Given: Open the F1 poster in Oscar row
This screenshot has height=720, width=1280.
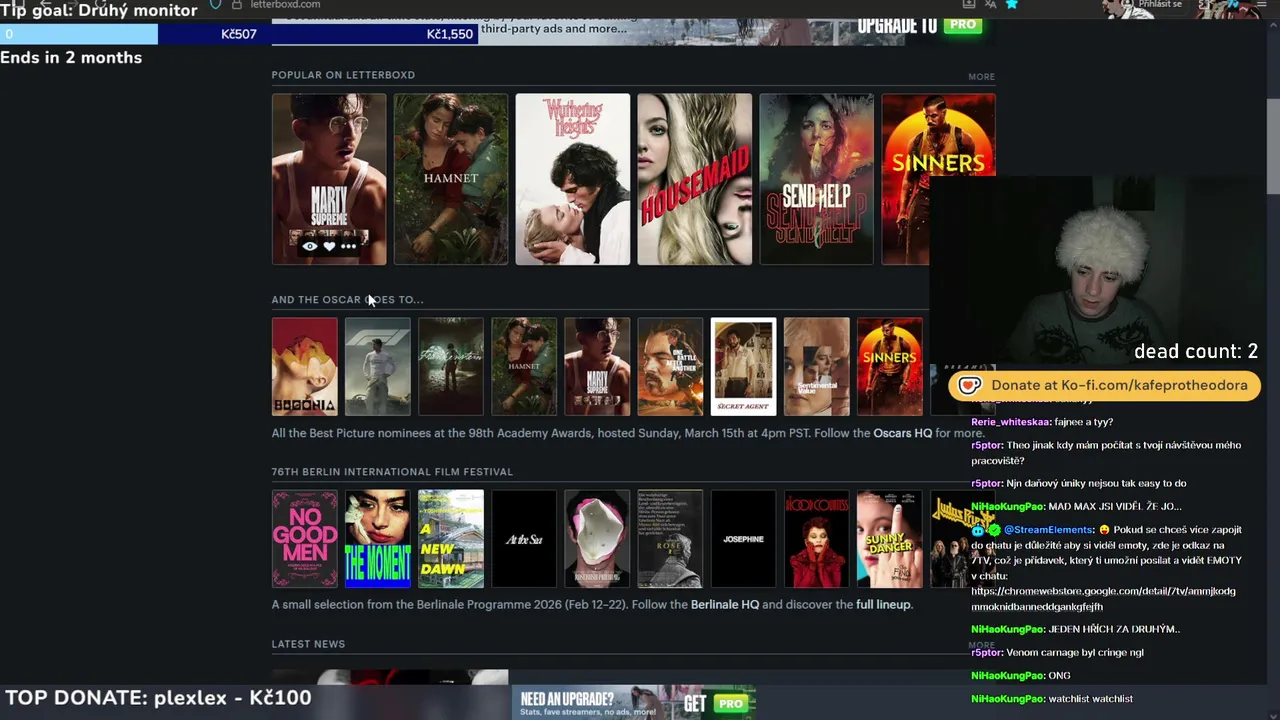Looking at the screenshot, I should (378, 366).
